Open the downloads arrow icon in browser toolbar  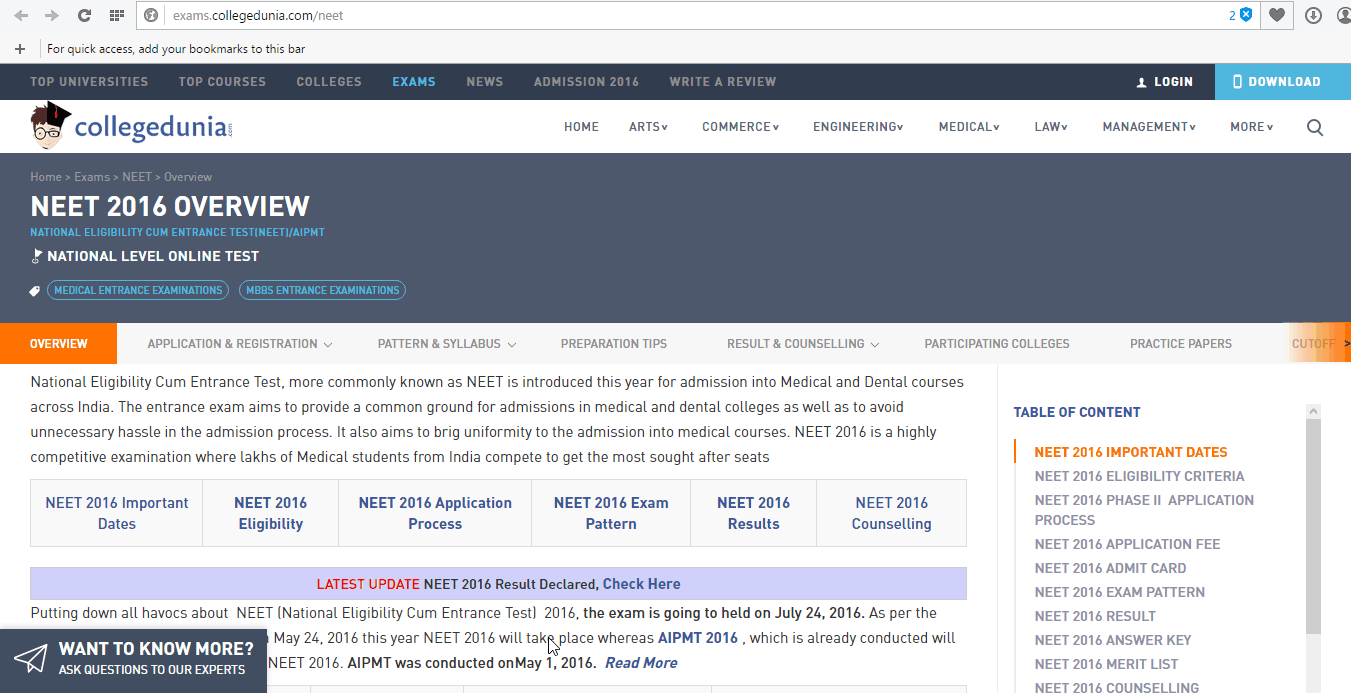(1313, 15)
